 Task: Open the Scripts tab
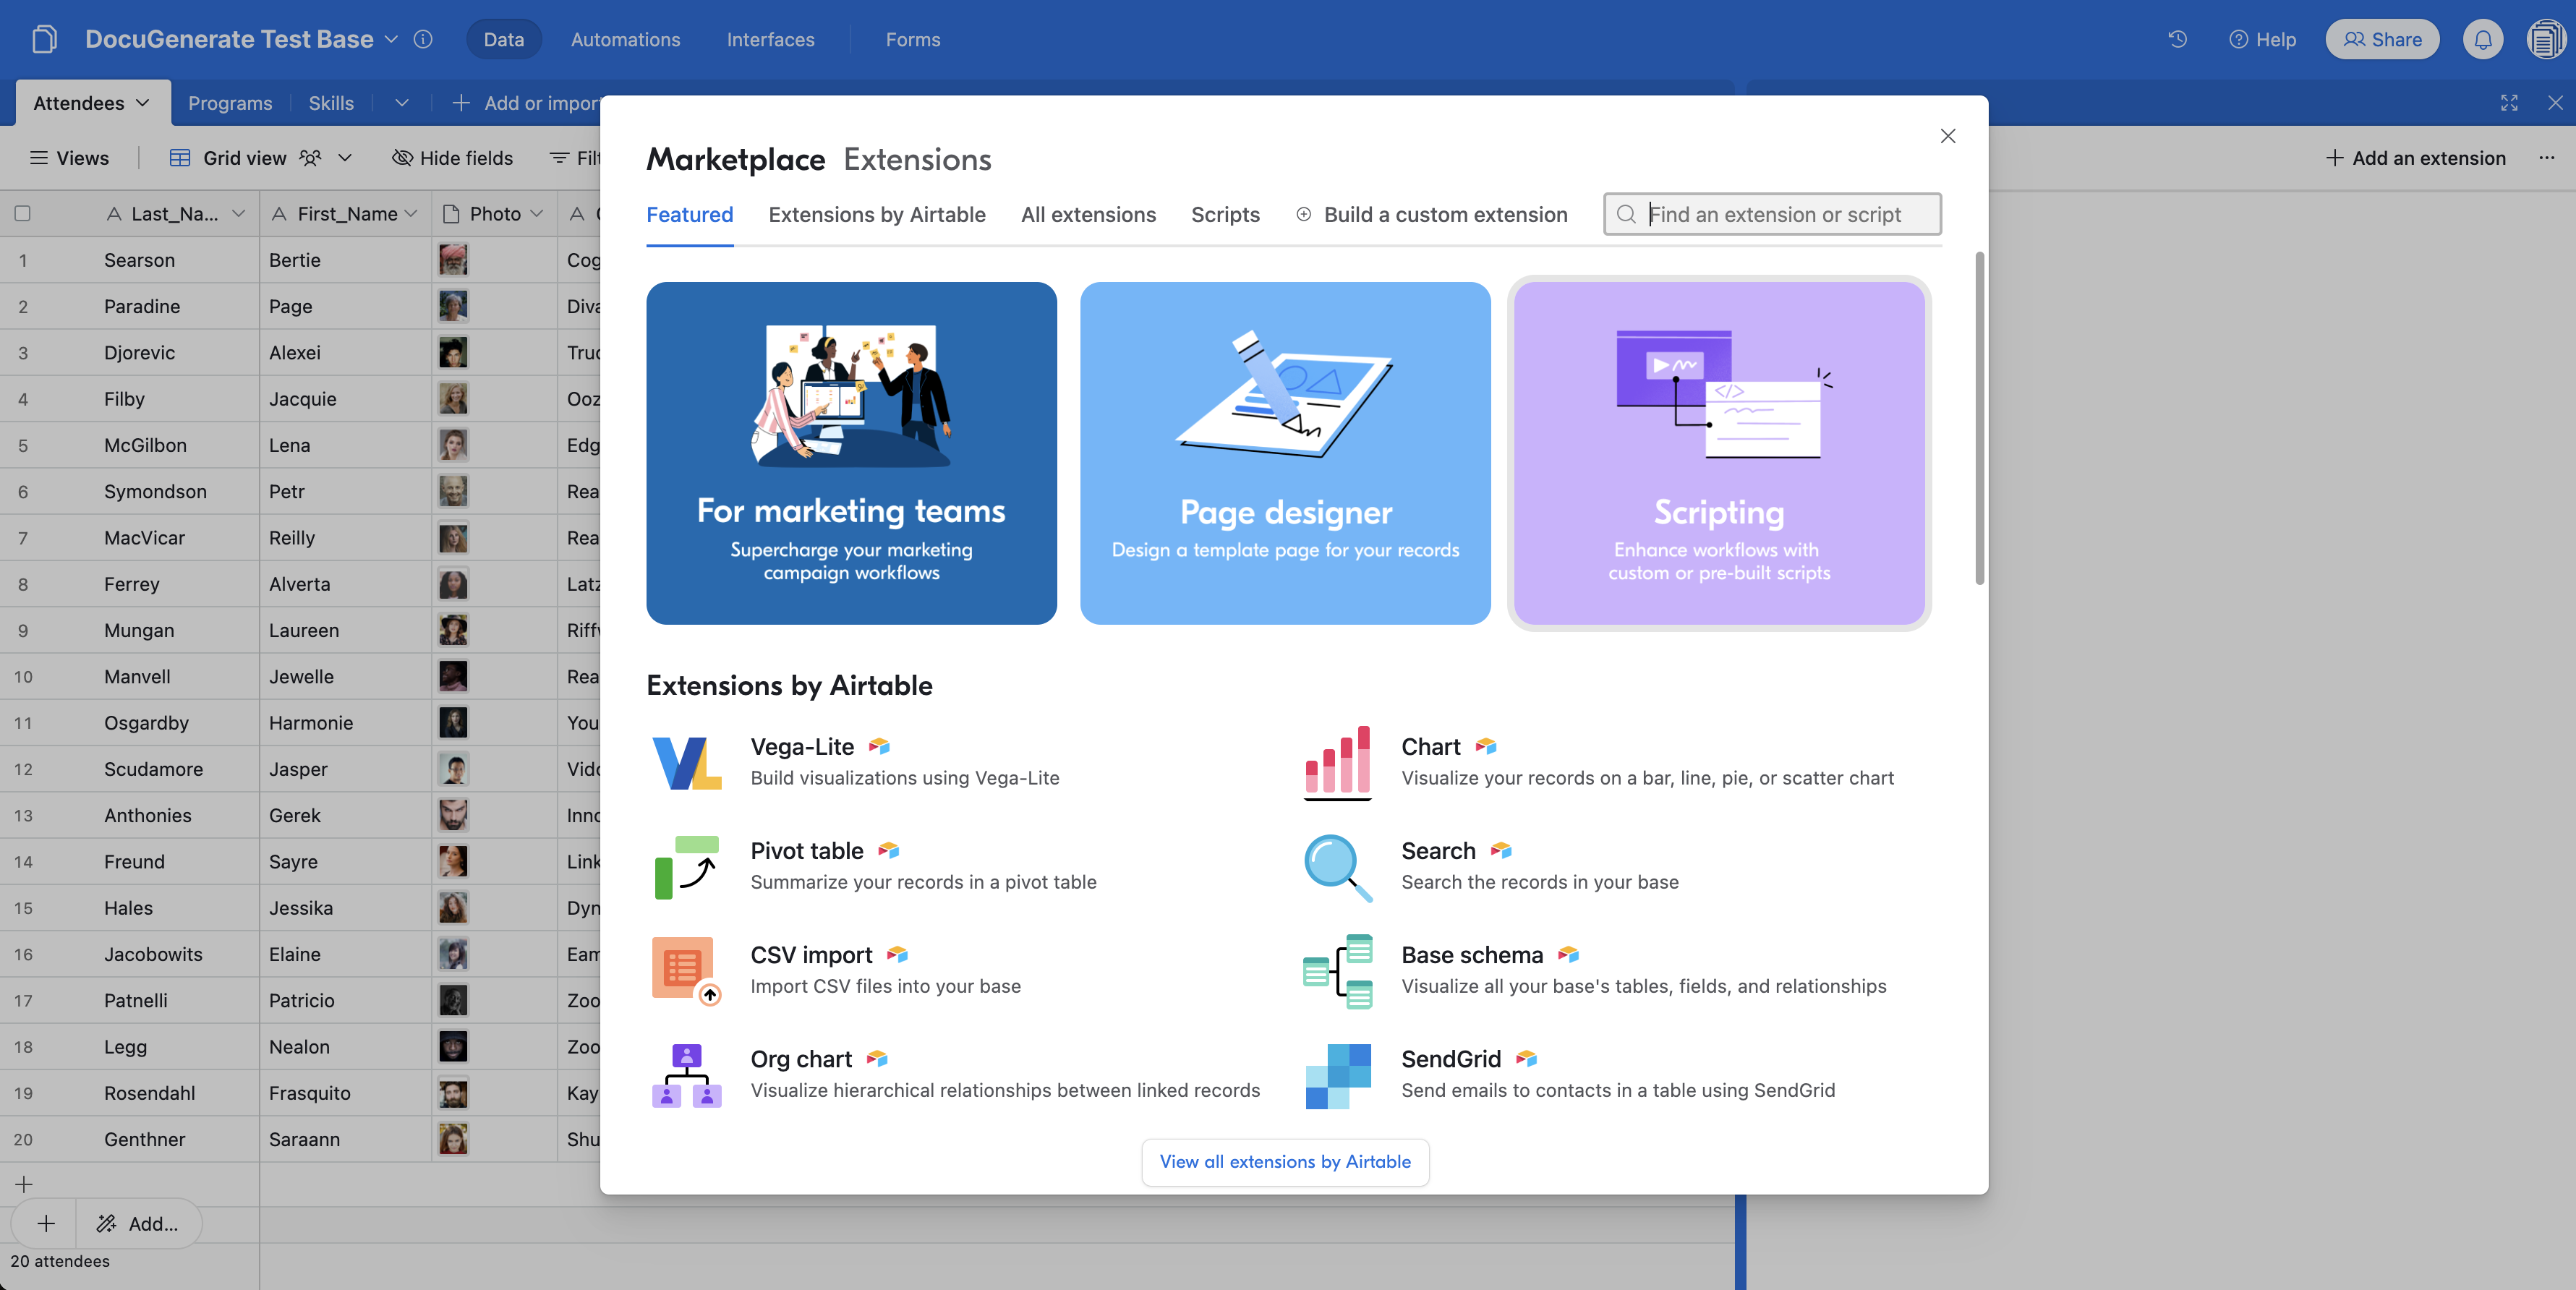click(1225, 214)
